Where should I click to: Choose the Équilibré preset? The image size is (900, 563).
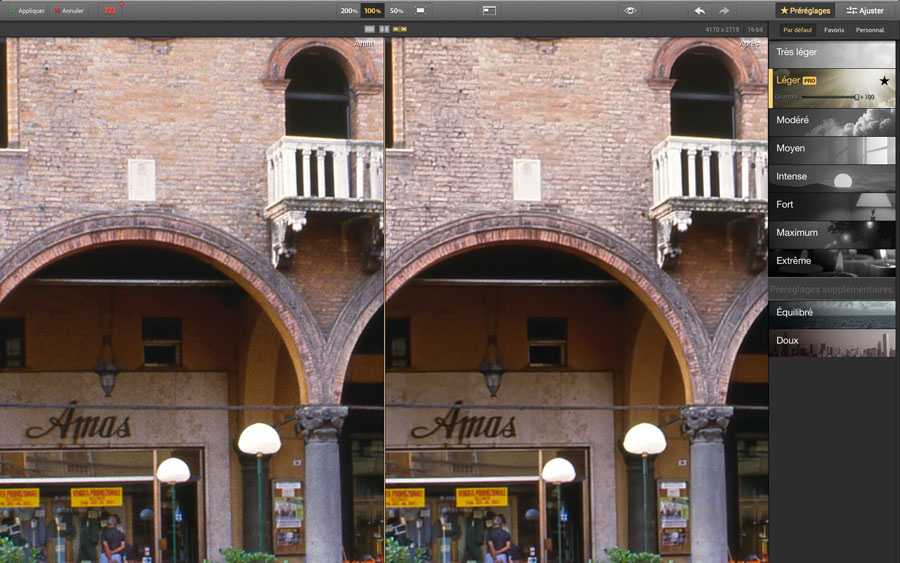(832, 314)
